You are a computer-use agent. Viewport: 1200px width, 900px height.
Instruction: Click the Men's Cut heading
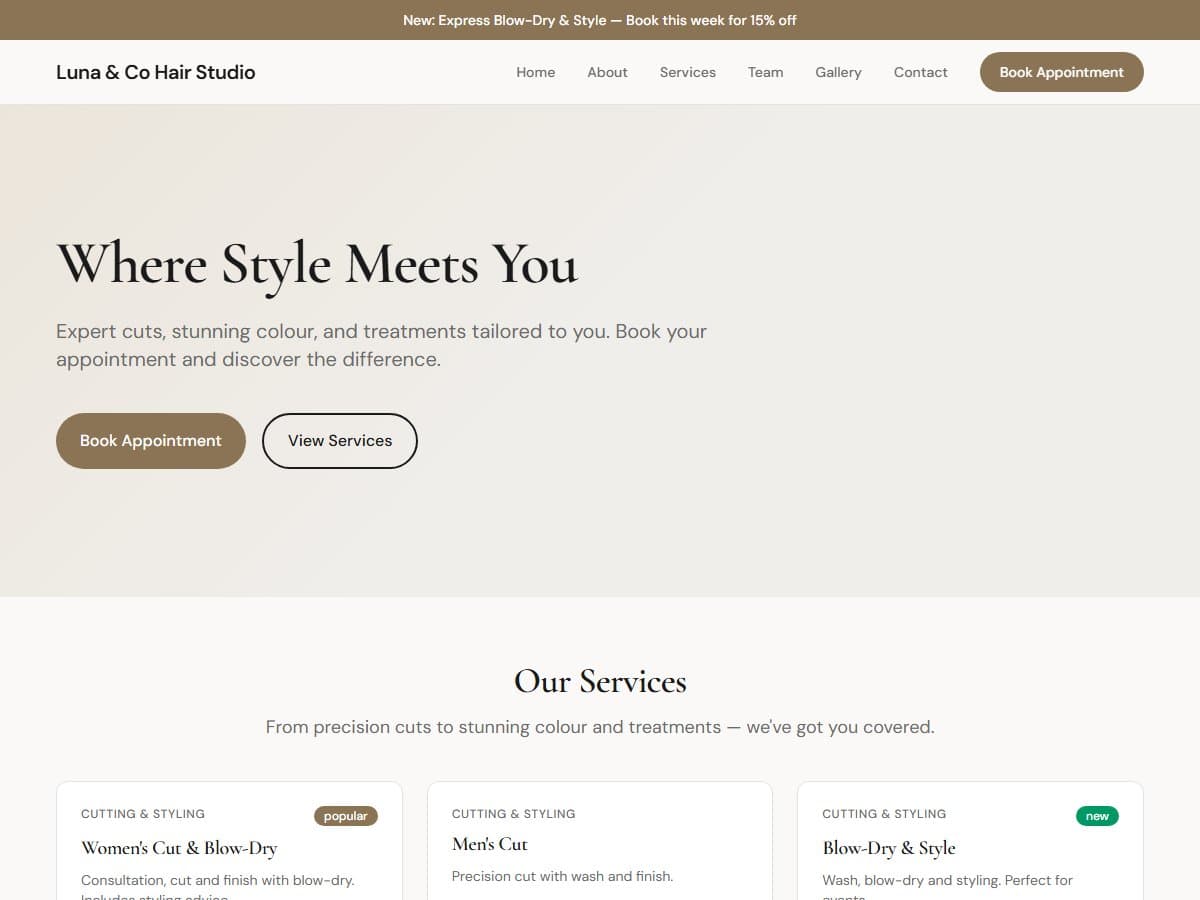point(489,843)
